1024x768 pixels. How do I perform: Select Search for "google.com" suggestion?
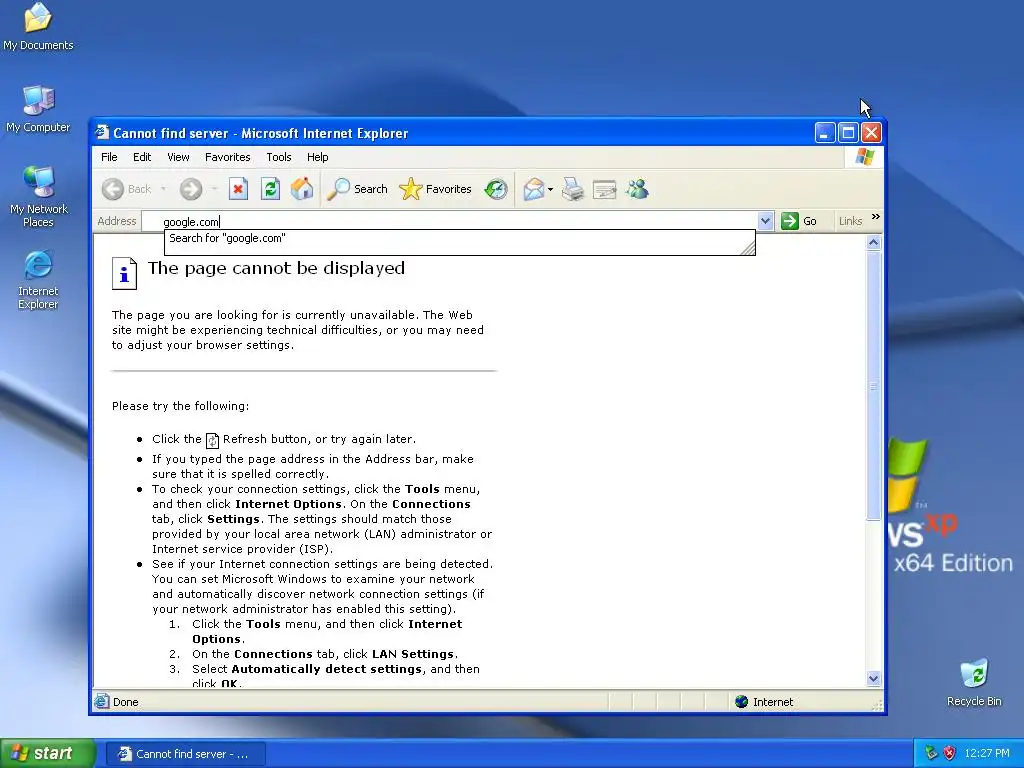click(460, 238)
